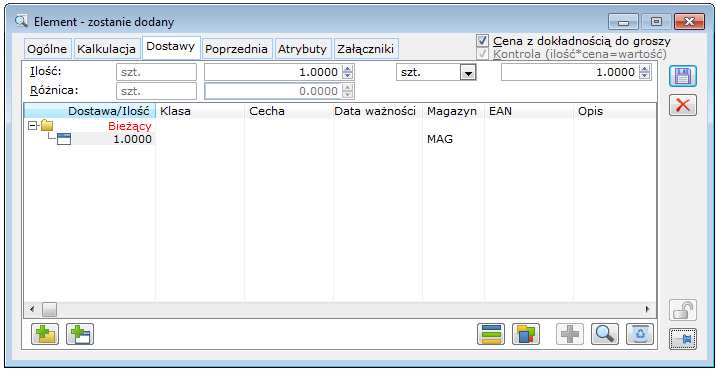Click the scrollbar right arrow
The image size is (717, 370).
tap(647, 310)
